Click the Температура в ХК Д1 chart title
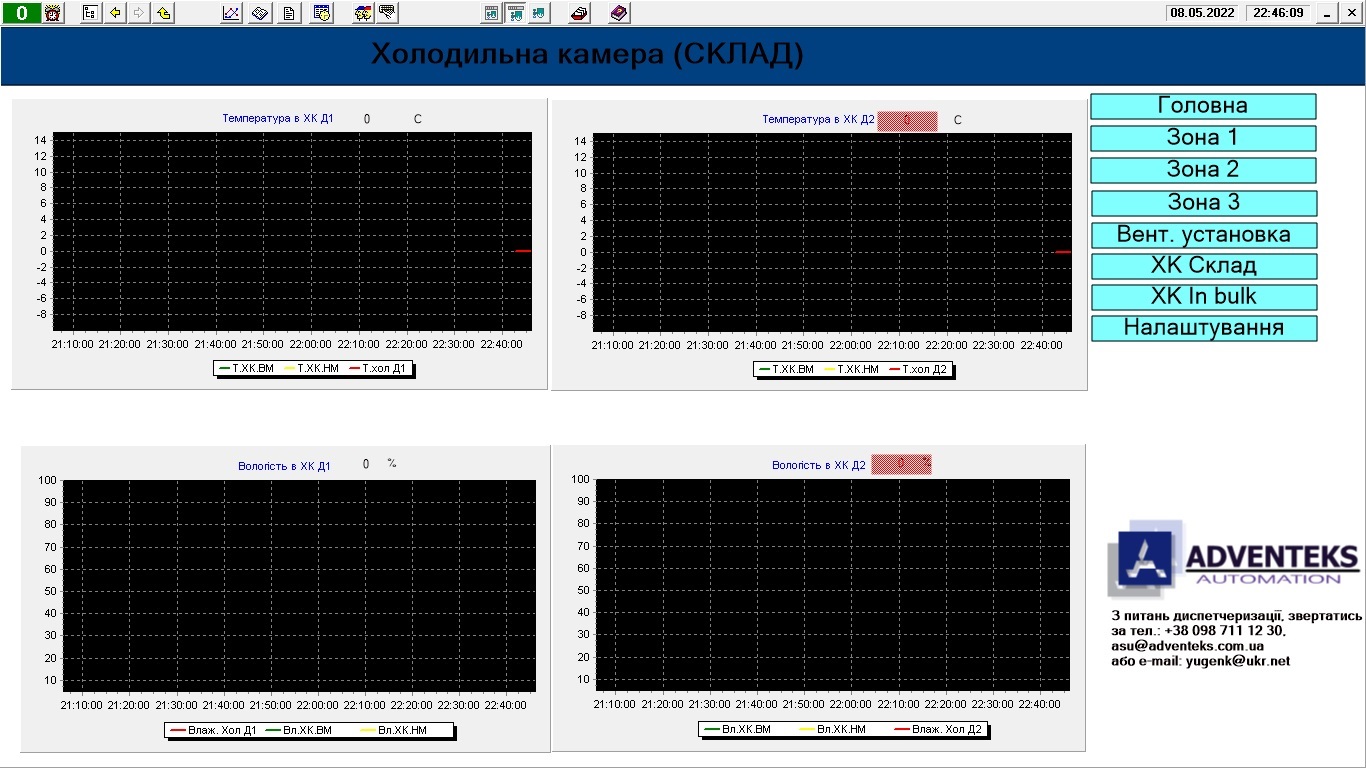The height and width of the screenshot is (768, 1366). (x=278, y=118)
